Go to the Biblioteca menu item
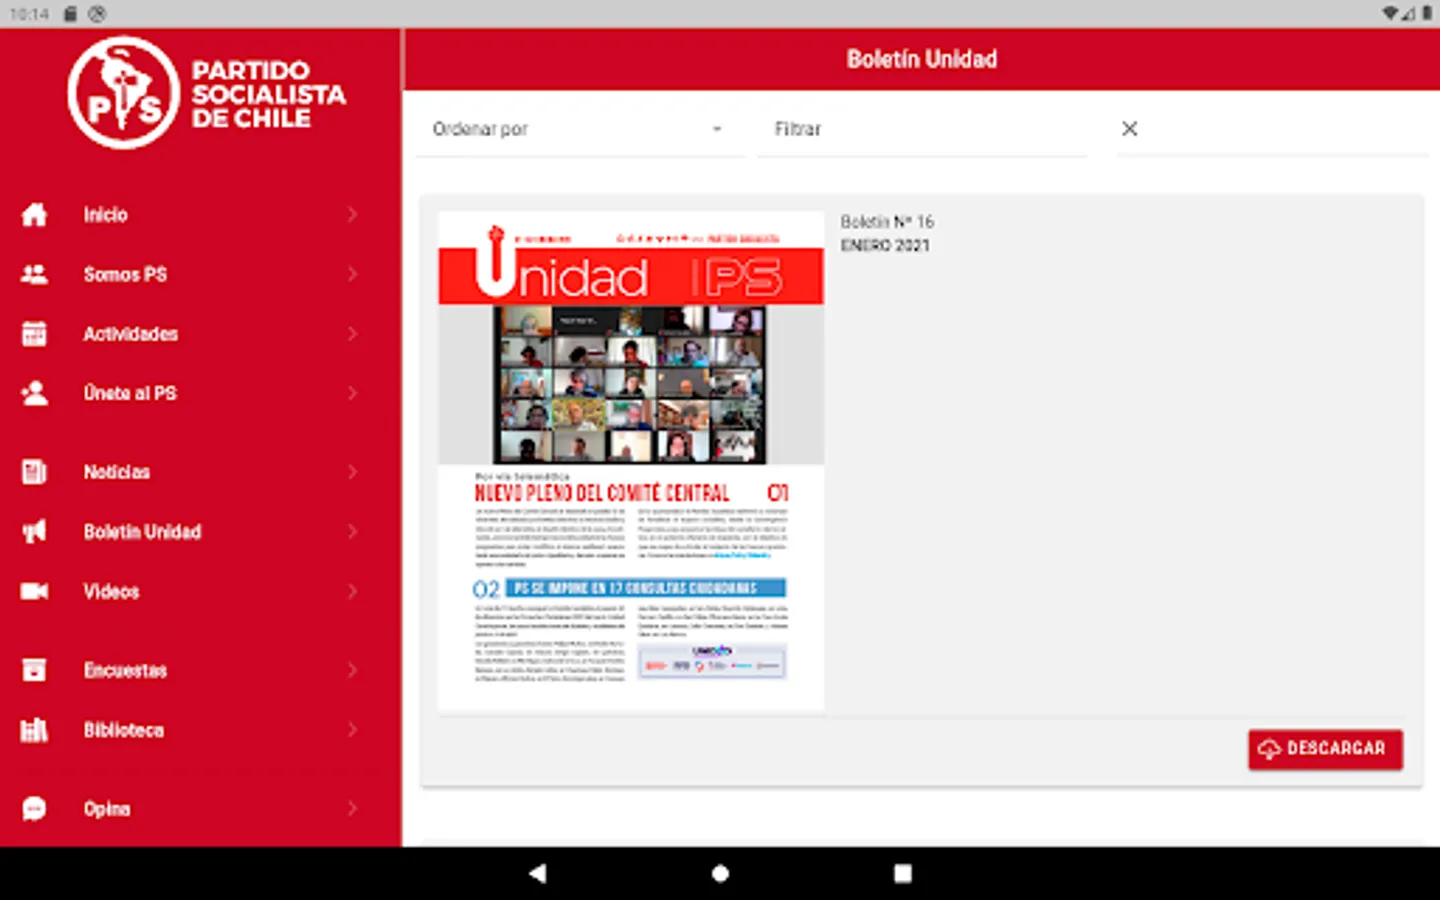 point(200,730)
